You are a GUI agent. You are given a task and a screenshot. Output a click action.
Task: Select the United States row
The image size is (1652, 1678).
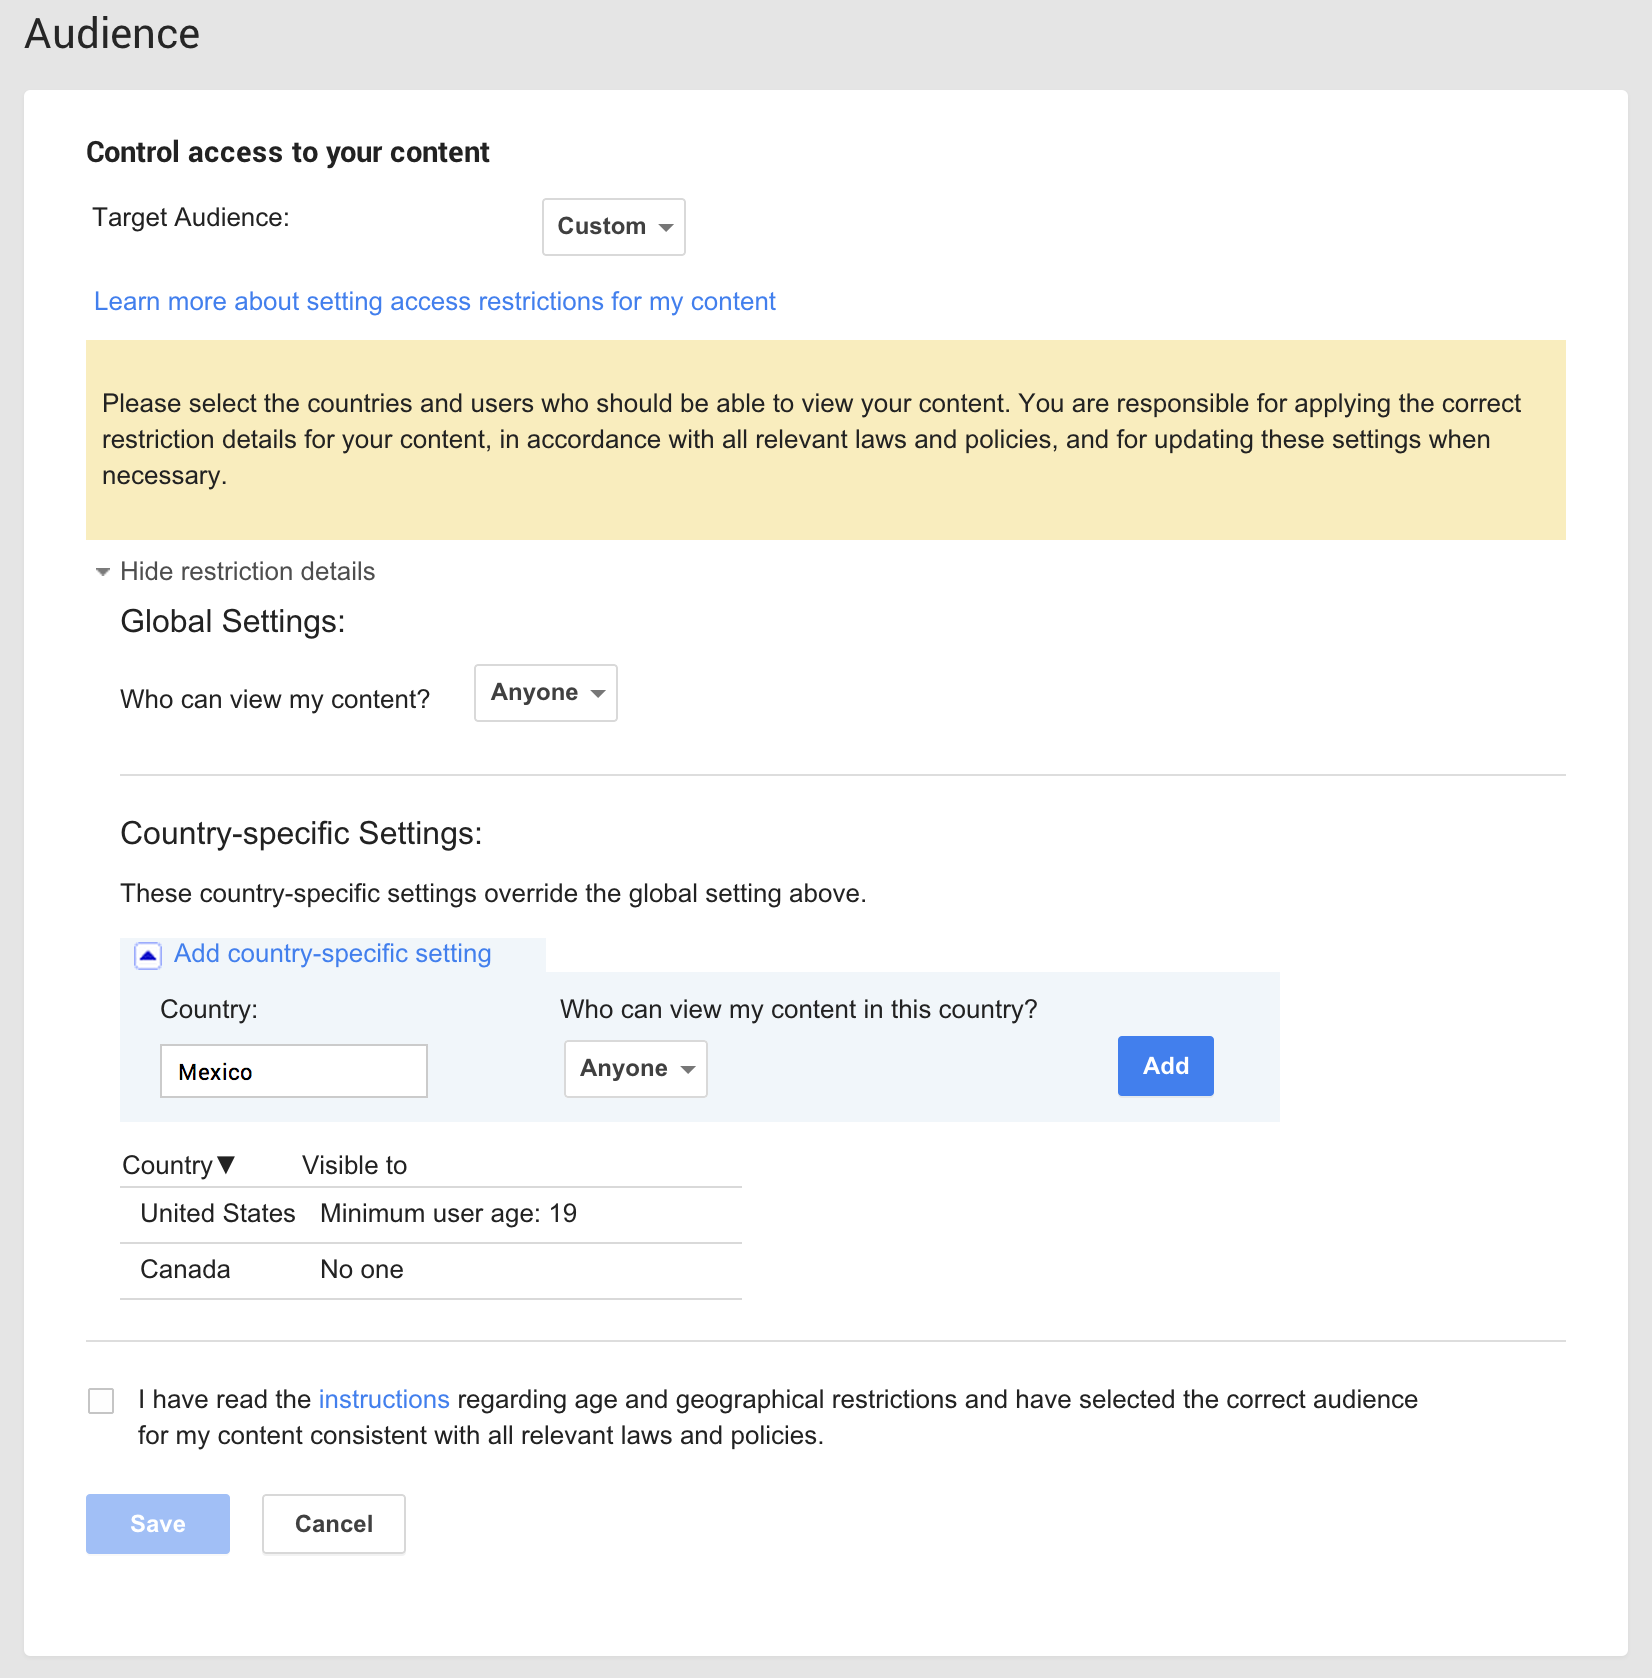(x=218, y=1214)
